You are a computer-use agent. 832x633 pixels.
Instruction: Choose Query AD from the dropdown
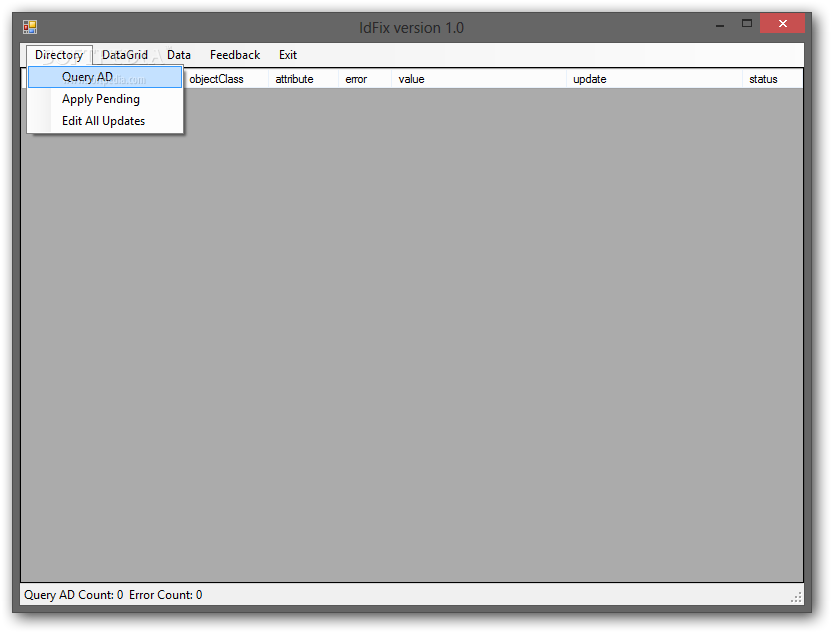tap(105, 77)
